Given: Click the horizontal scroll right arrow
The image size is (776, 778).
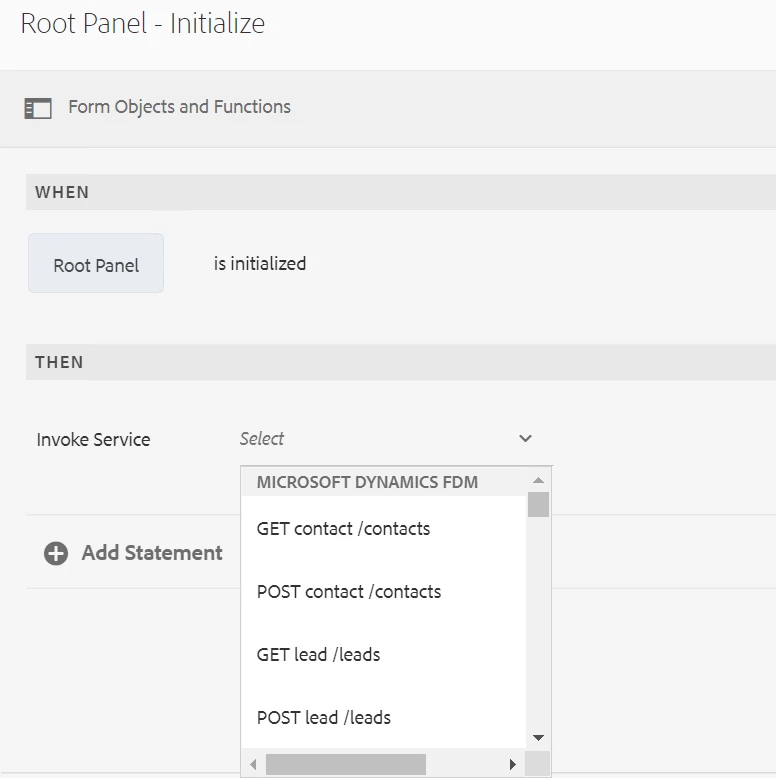Looking at the screenshot, I should coord(512,765).
